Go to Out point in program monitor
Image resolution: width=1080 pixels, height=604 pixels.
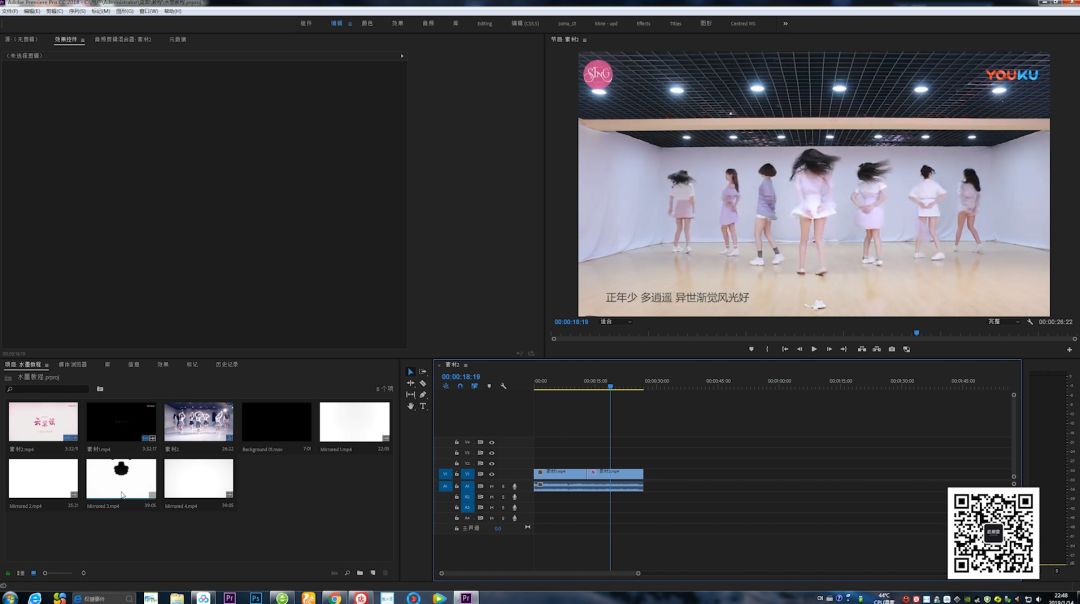844,349
